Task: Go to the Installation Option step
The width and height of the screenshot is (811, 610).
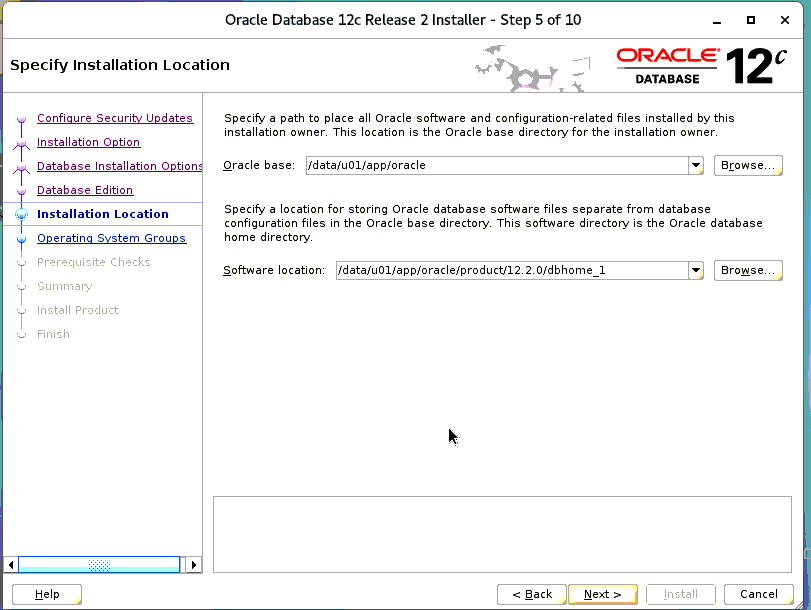Action: pyautogui.click(x=88, y=142)
